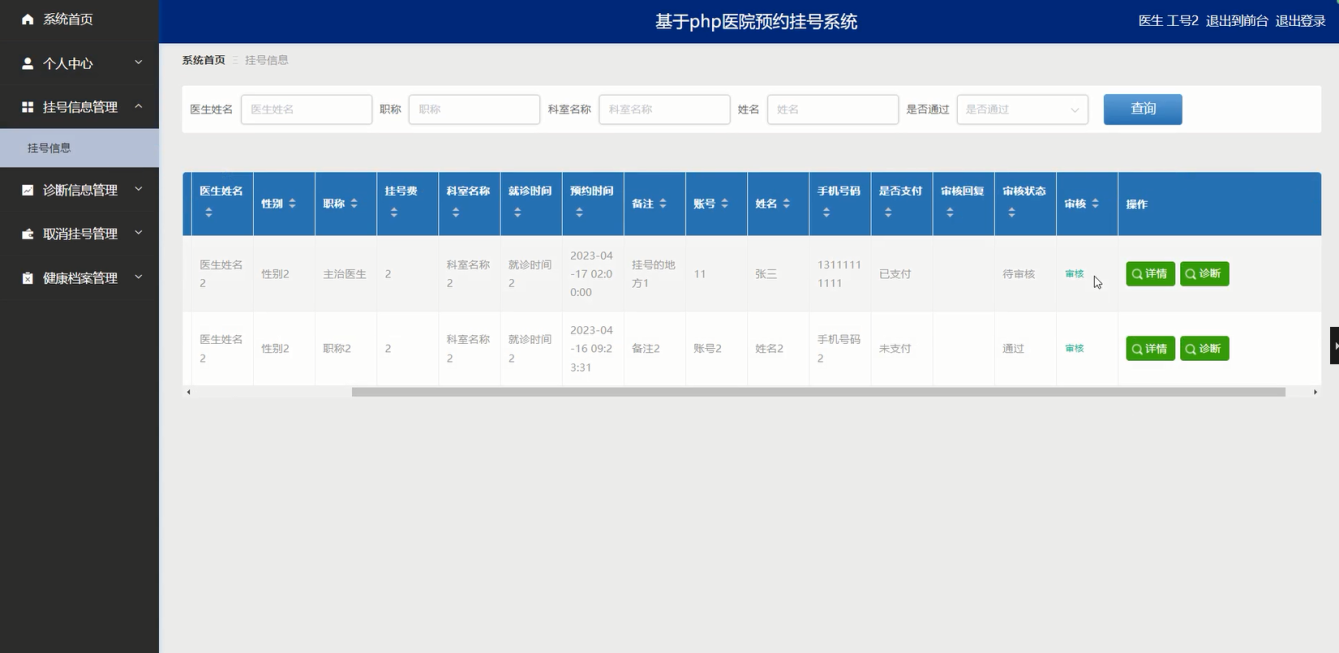Select 挂号信息 submenu item
This screenshot has width=1339, height=653.
pos(79,148)
